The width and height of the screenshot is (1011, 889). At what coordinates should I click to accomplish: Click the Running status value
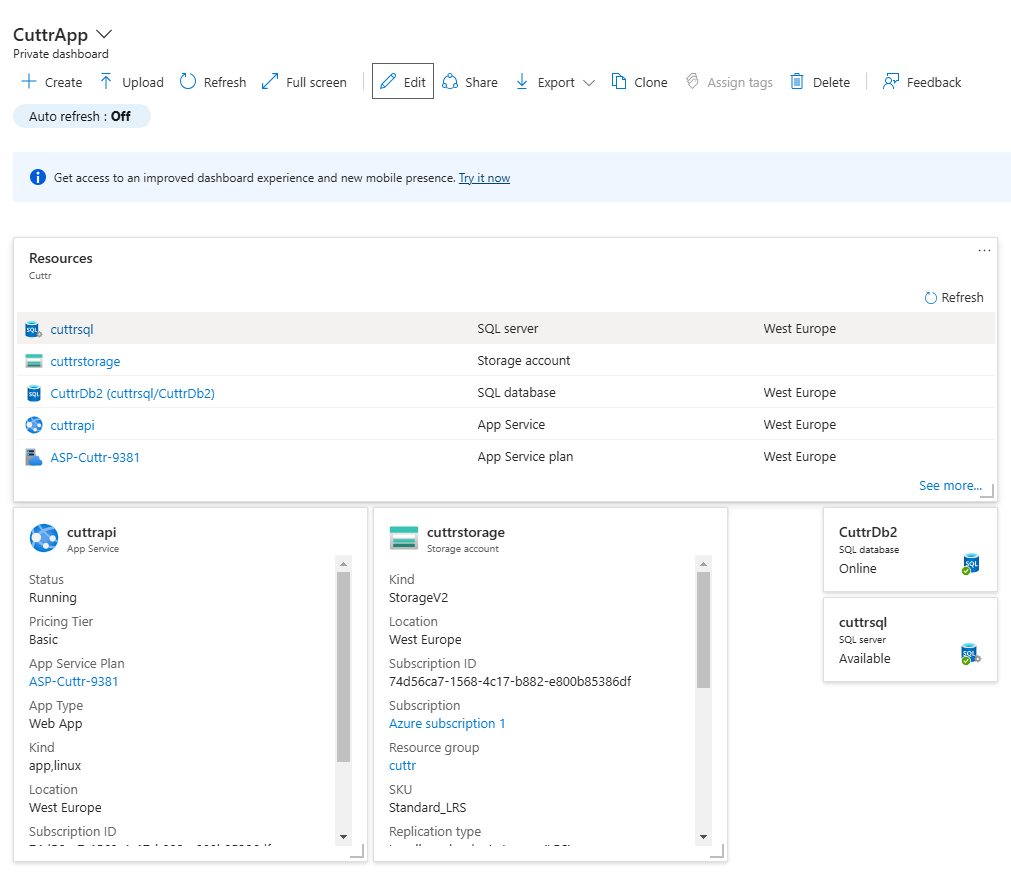(x=53, y=598)
